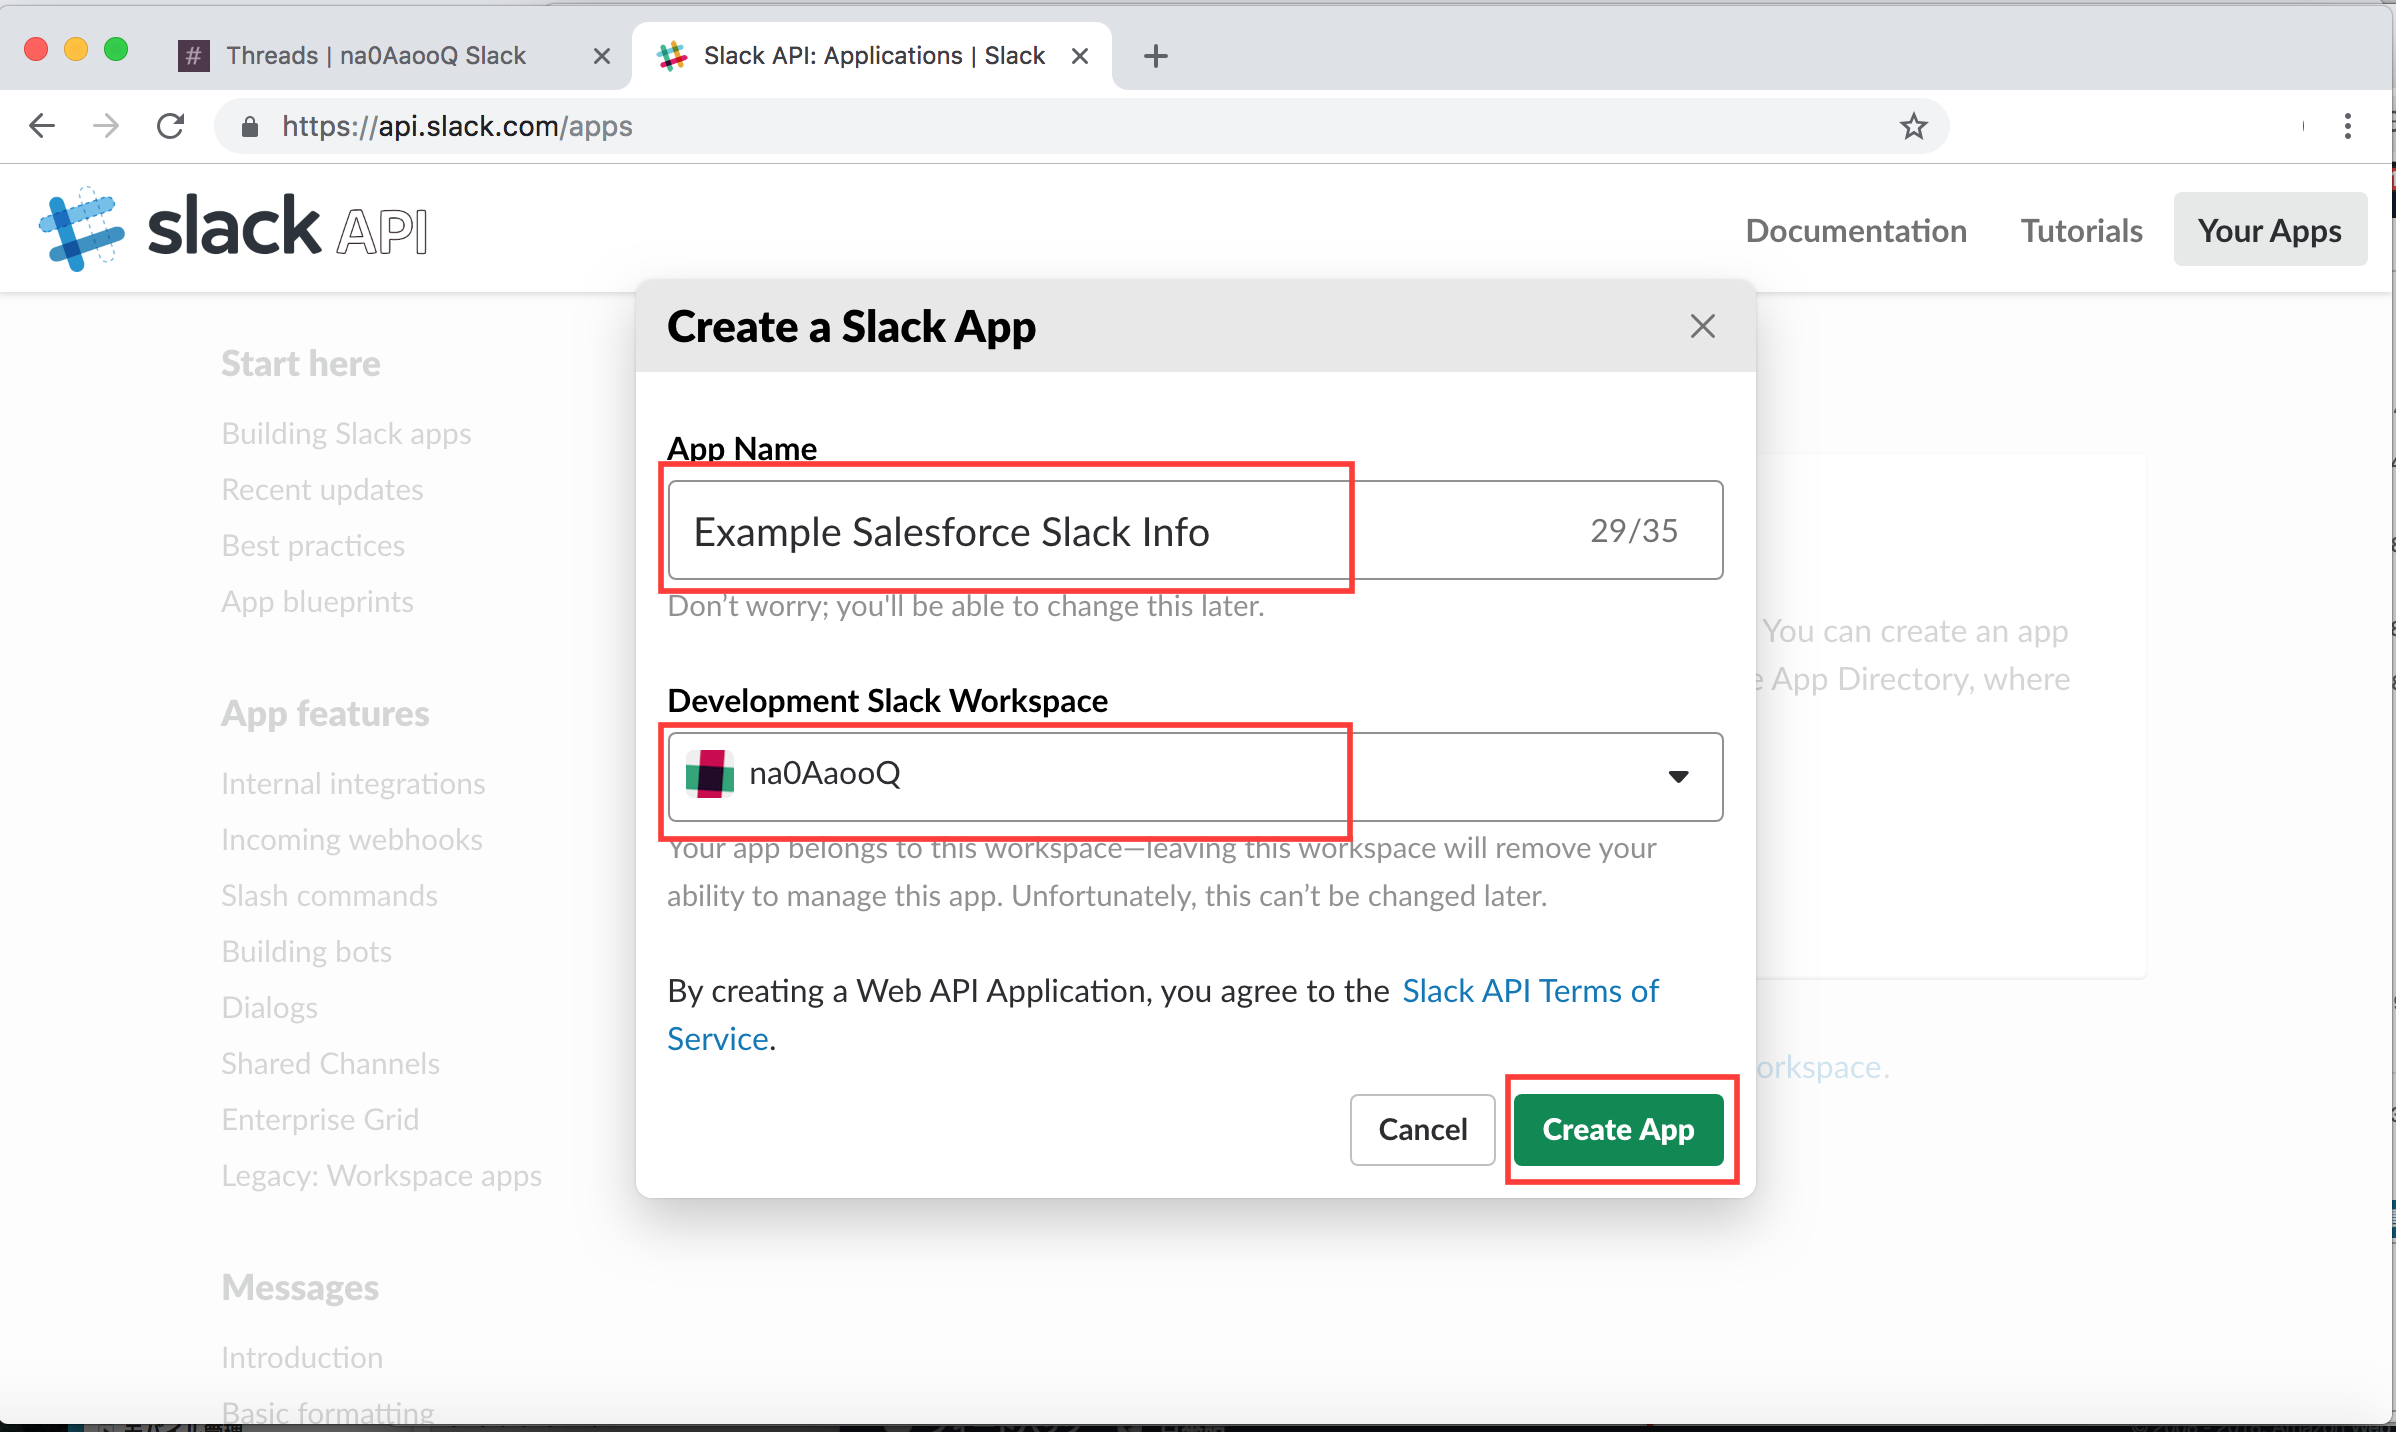The image size is (2396, 1432).
Task: Click the lock icon in address bar
Action: [250, 126]
